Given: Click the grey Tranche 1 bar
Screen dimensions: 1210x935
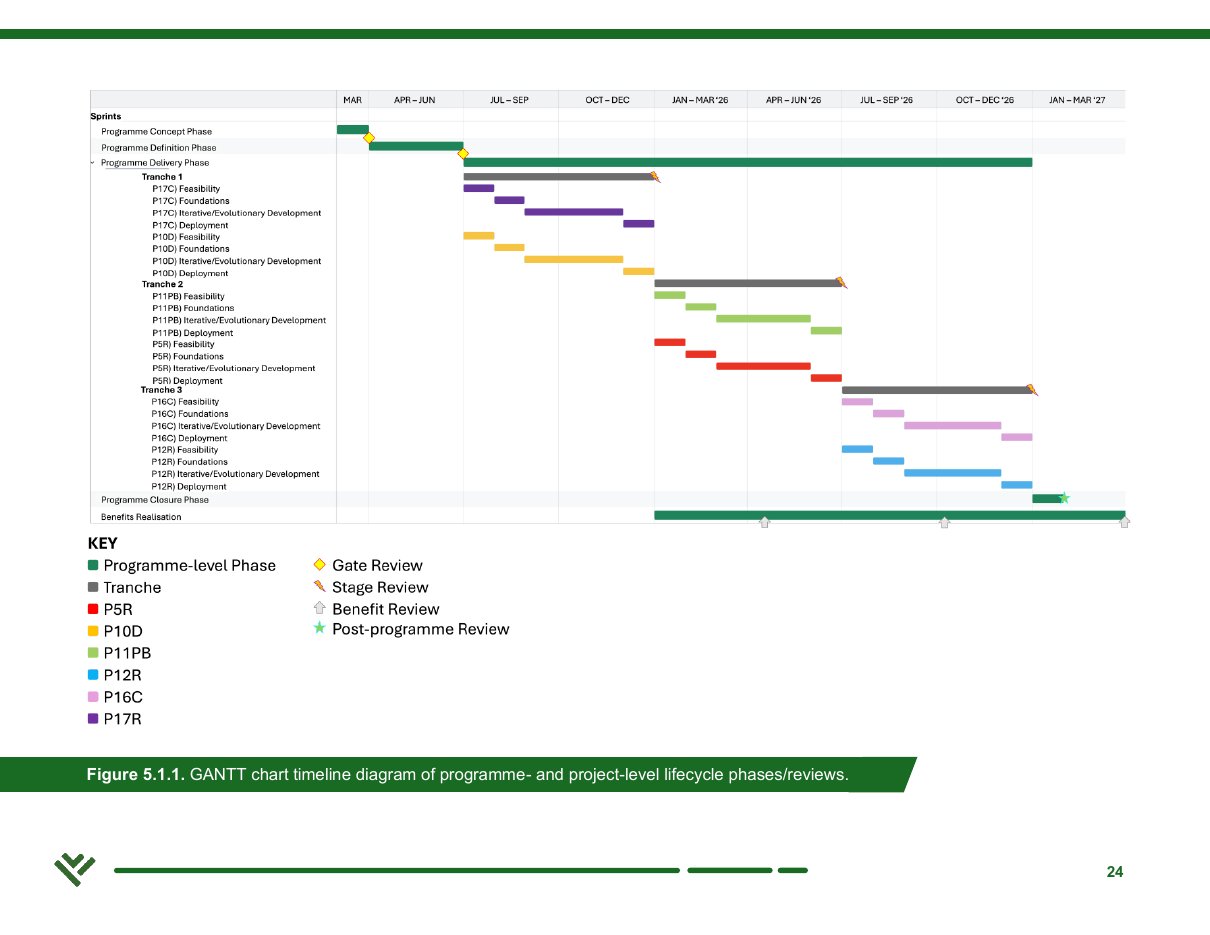Looking at the screenshot, I should pyautogui.click(x=558, y=177).
